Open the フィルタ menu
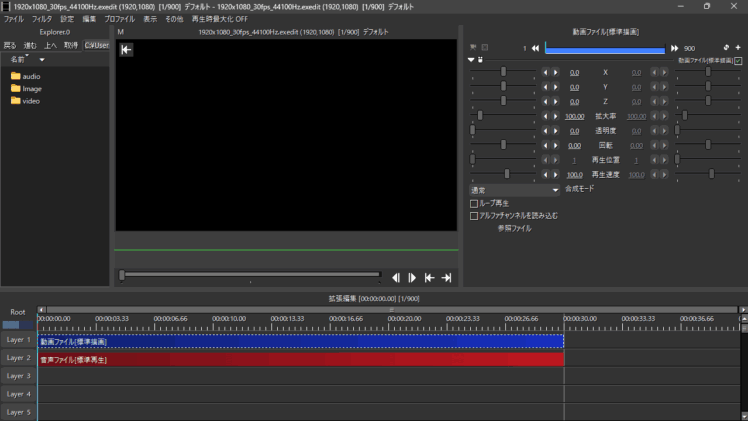Viewport: 748px width, 421px height. (41, 19)
